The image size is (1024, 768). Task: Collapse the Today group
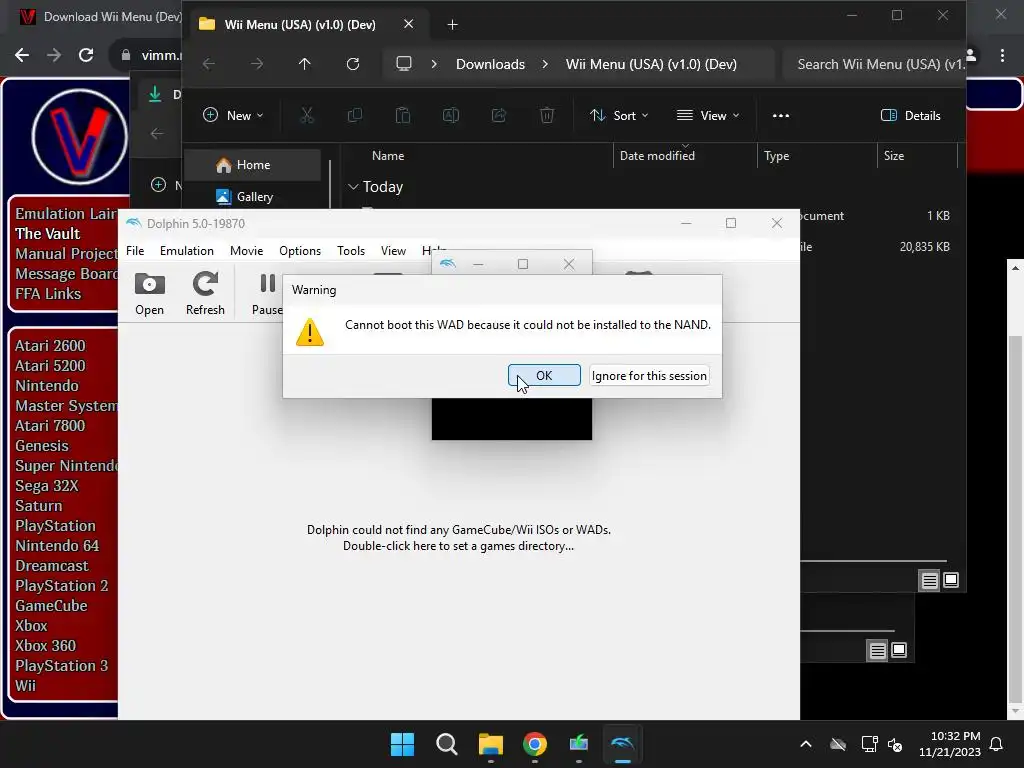point(353,187)
